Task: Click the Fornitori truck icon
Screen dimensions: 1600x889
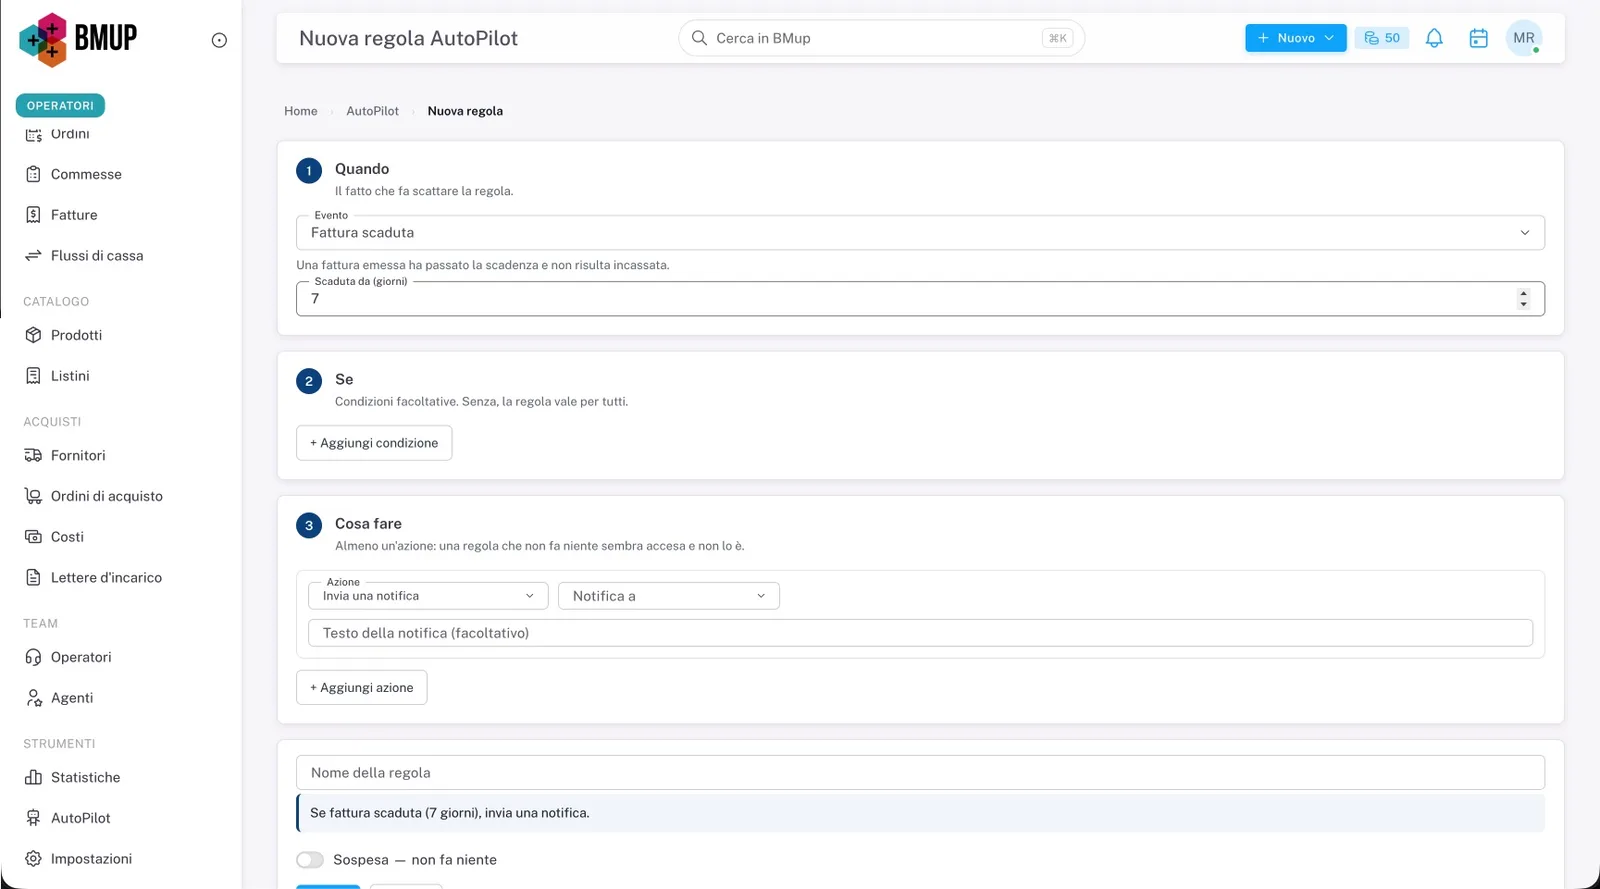Action: (x=33, y=455)
